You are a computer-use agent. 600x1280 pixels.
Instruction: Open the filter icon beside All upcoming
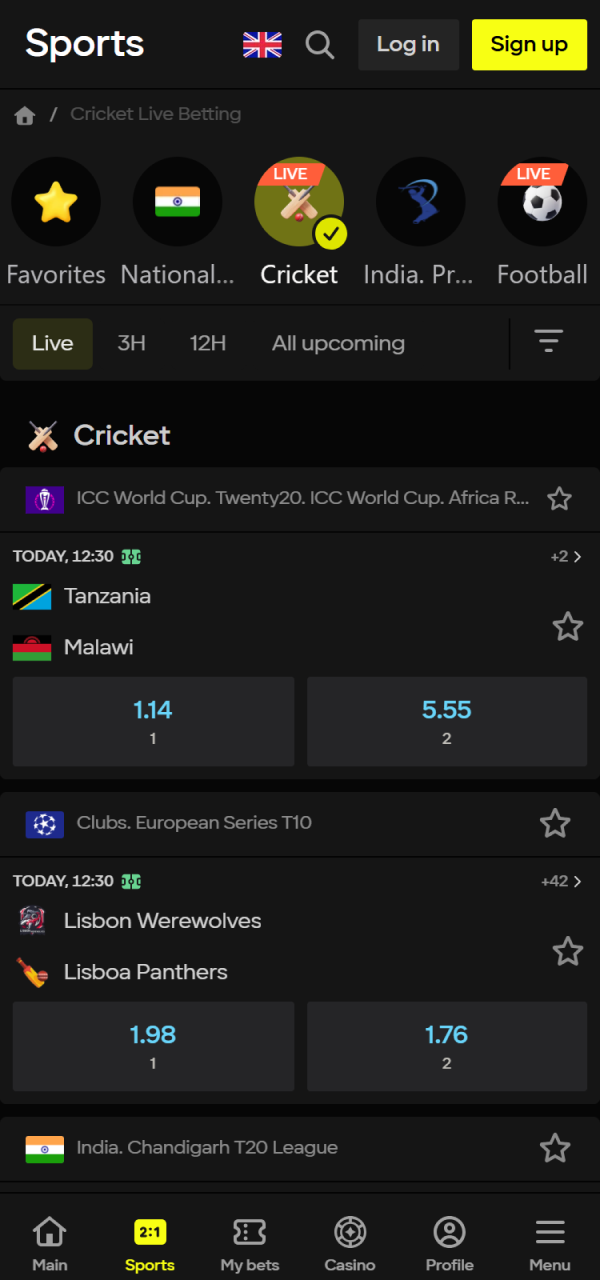click(548, 342)
